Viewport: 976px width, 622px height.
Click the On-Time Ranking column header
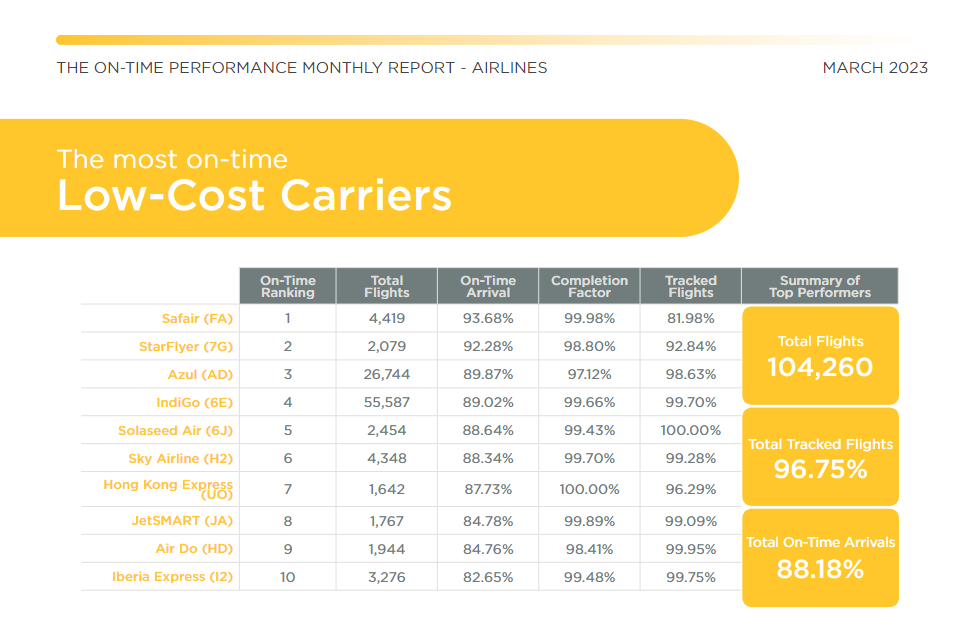pyautogui.click(x=288, y=286)
